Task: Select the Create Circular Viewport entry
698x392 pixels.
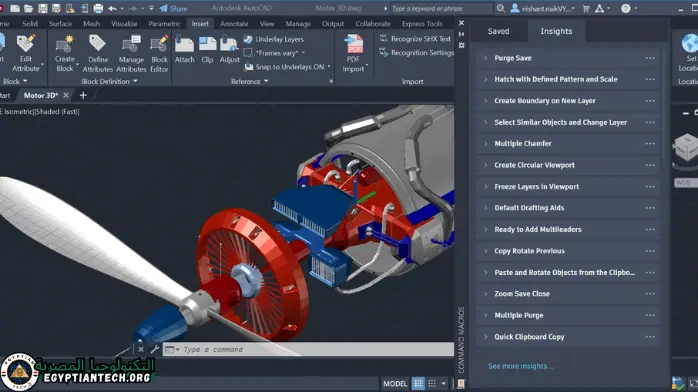Action: click(568, 165)
